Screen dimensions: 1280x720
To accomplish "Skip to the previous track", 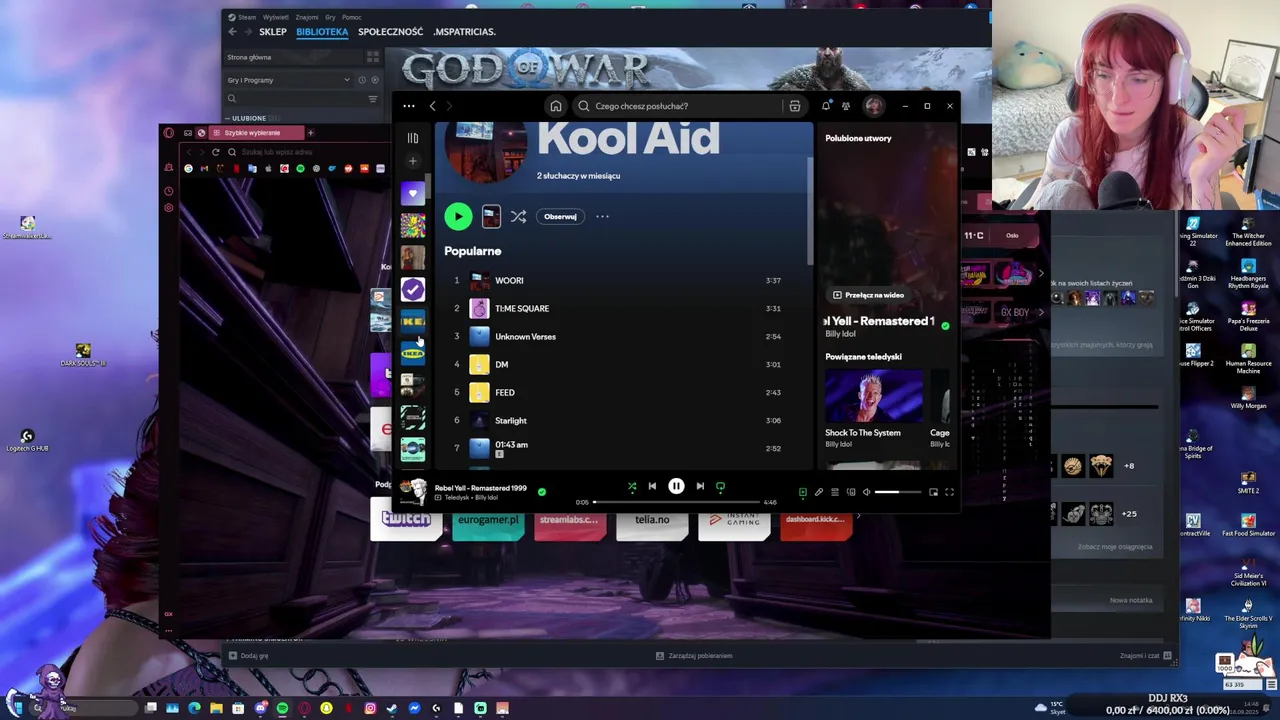I will coord(652,487).
